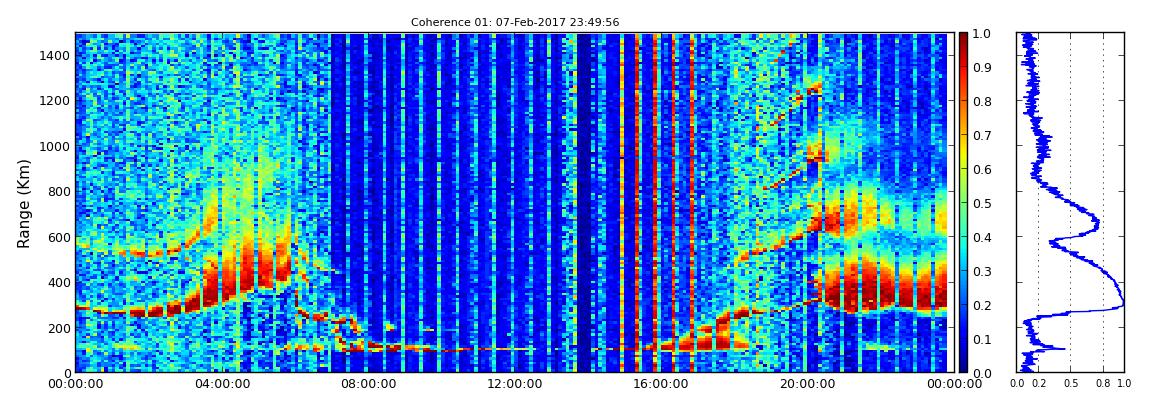1150x407 pixels.
Task: Click the 600 range tick label
Action: point(60,237)
